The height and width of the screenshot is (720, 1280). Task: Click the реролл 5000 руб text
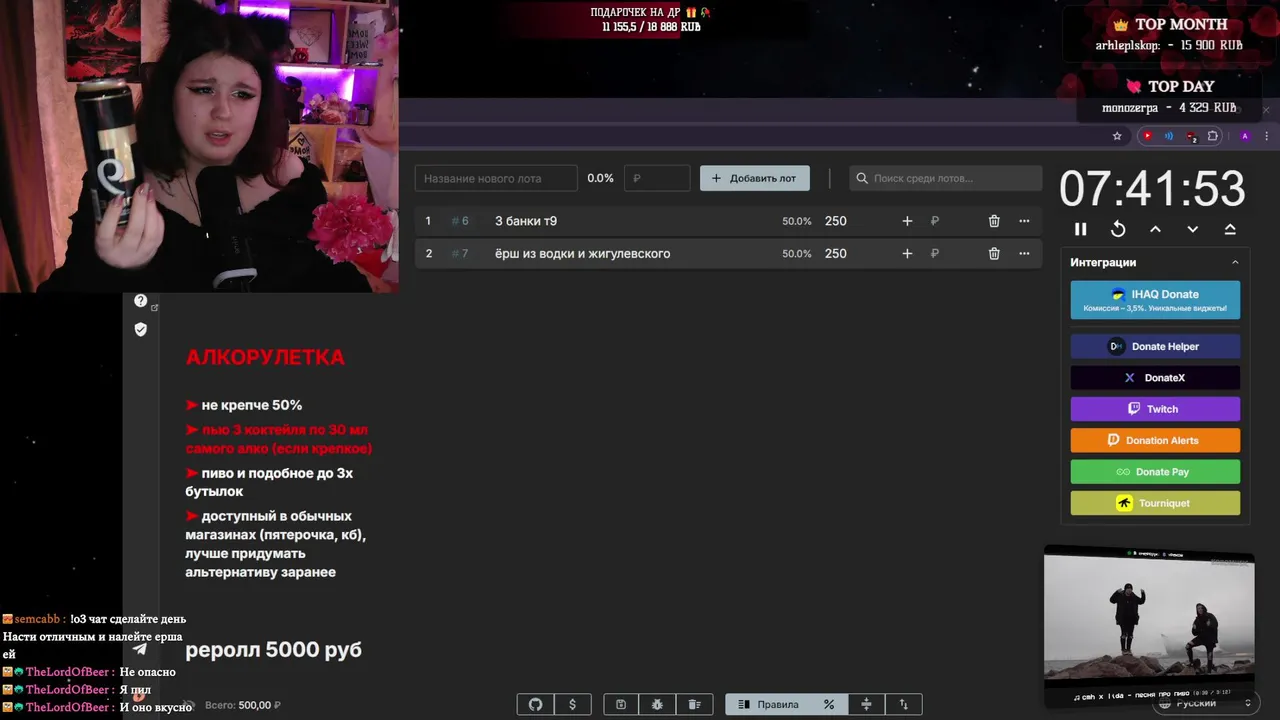click(x=273, y=650)
